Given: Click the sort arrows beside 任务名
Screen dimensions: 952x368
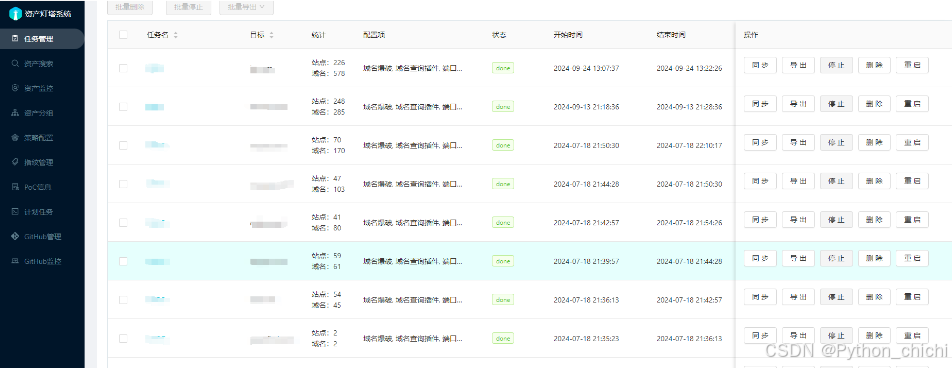Looking at the screenshot, I should [x=175, y=35].
